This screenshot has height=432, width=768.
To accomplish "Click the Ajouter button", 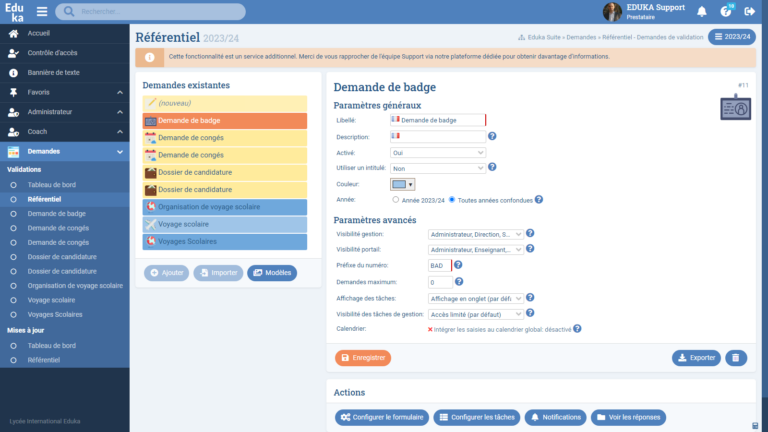I will click(167, 273).
